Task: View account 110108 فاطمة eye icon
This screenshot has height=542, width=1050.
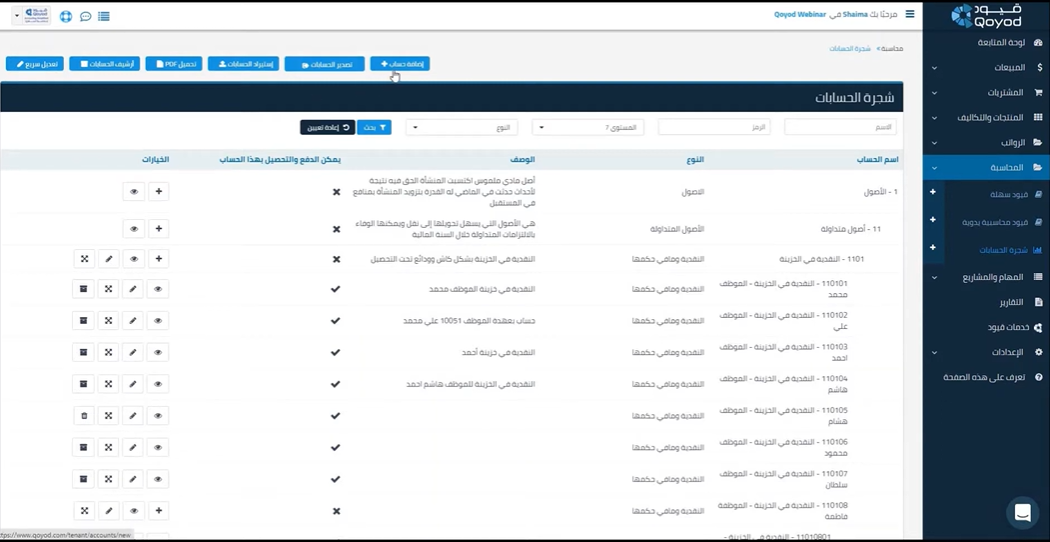Action: click(x=134, y=511)
